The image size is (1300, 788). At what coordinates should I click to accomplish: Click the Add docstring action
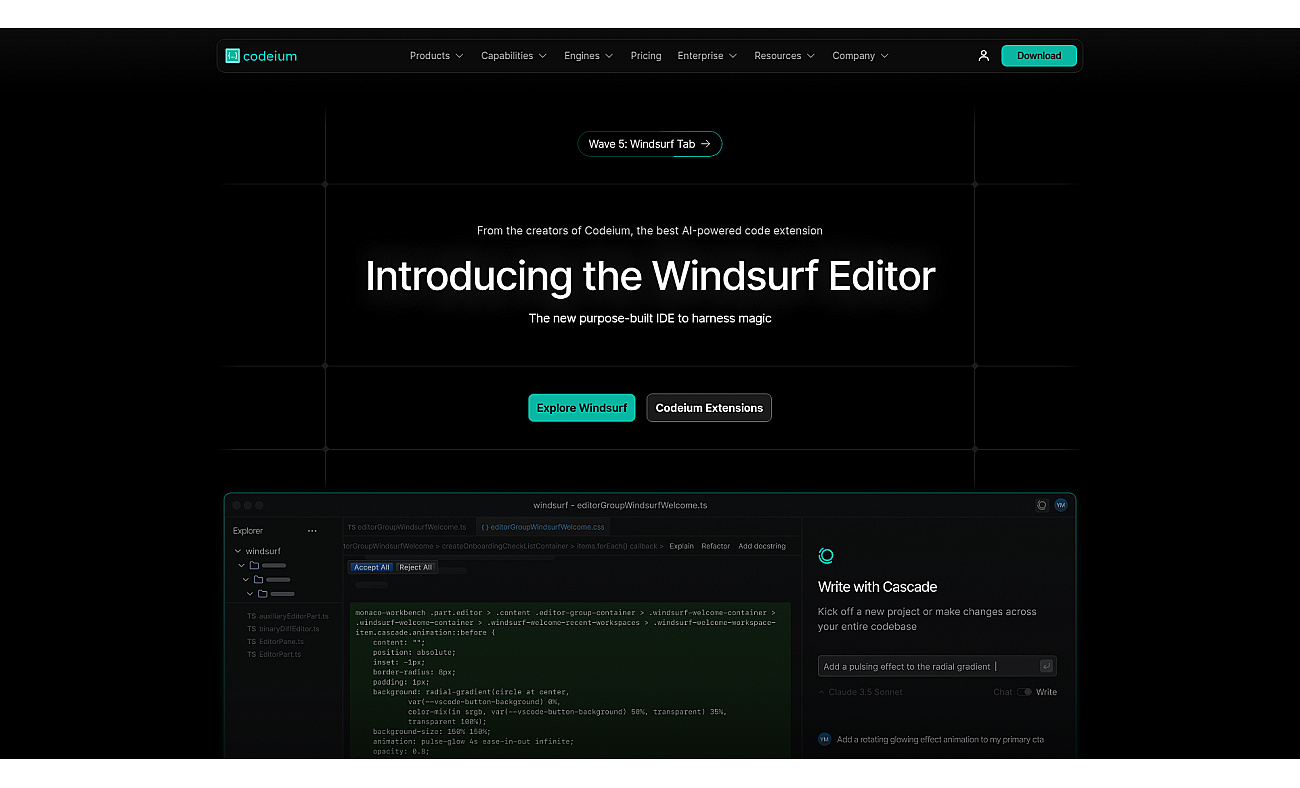click(762, 546)
